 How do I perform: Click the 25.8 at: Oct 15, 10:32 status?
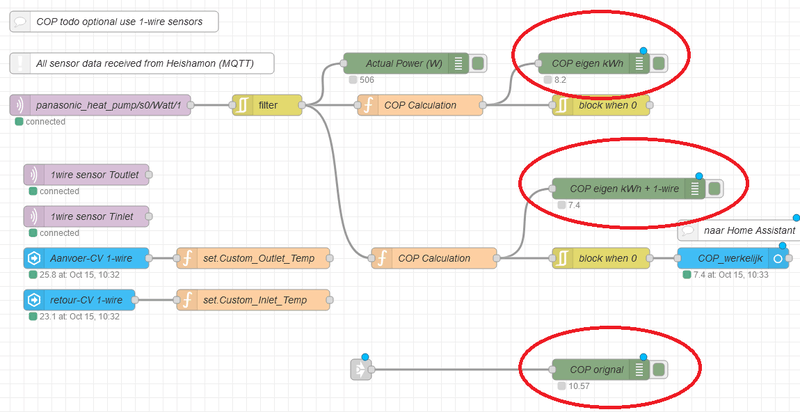point(79,275)
